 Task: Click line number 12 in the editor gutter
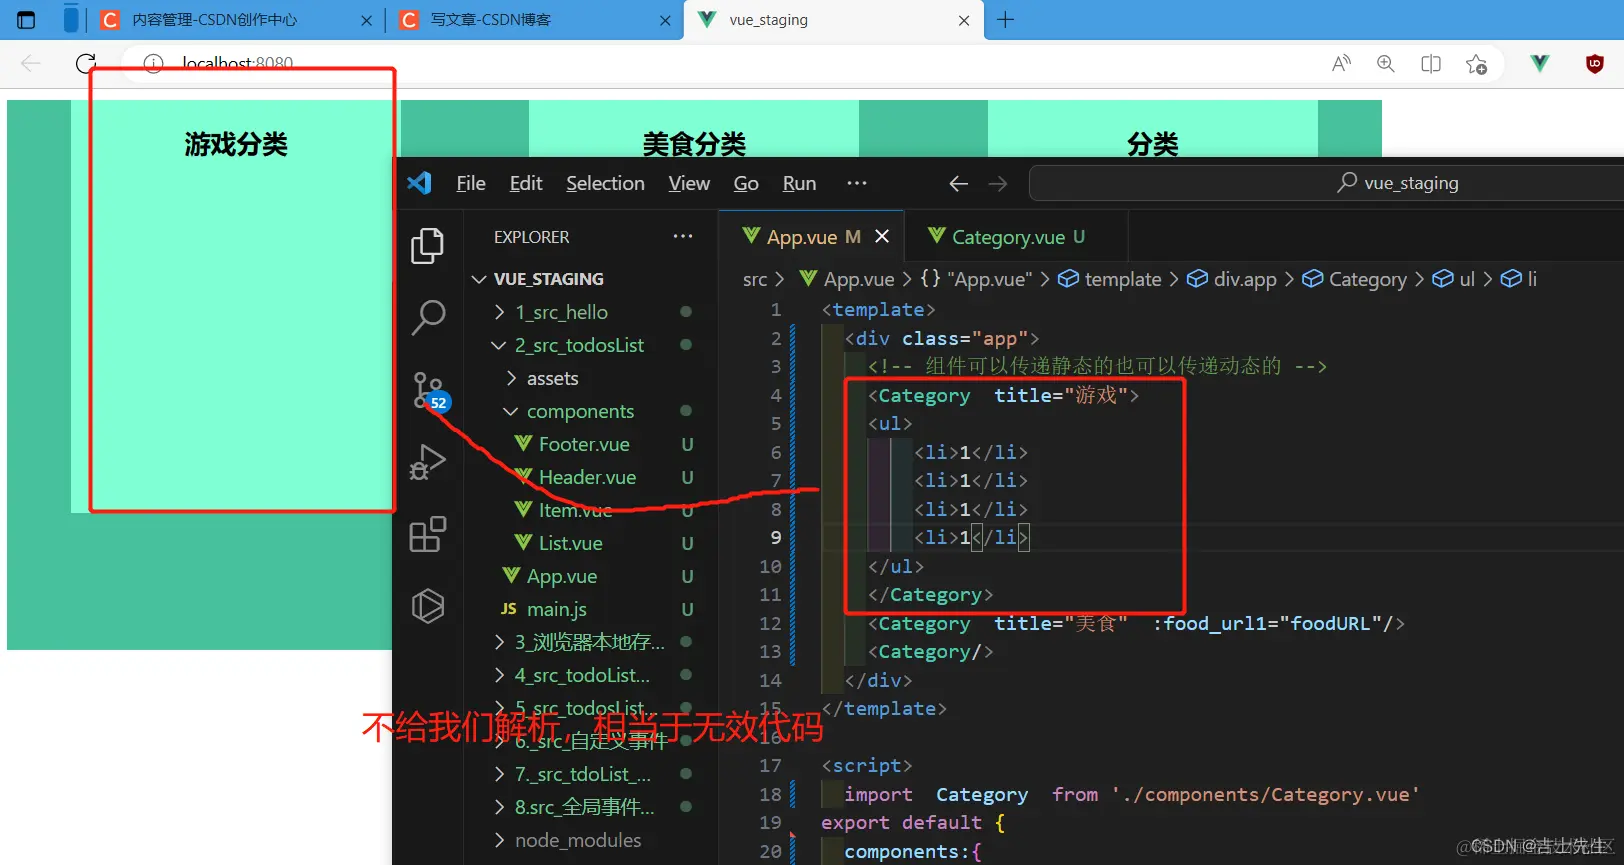[x=770, y=623]
